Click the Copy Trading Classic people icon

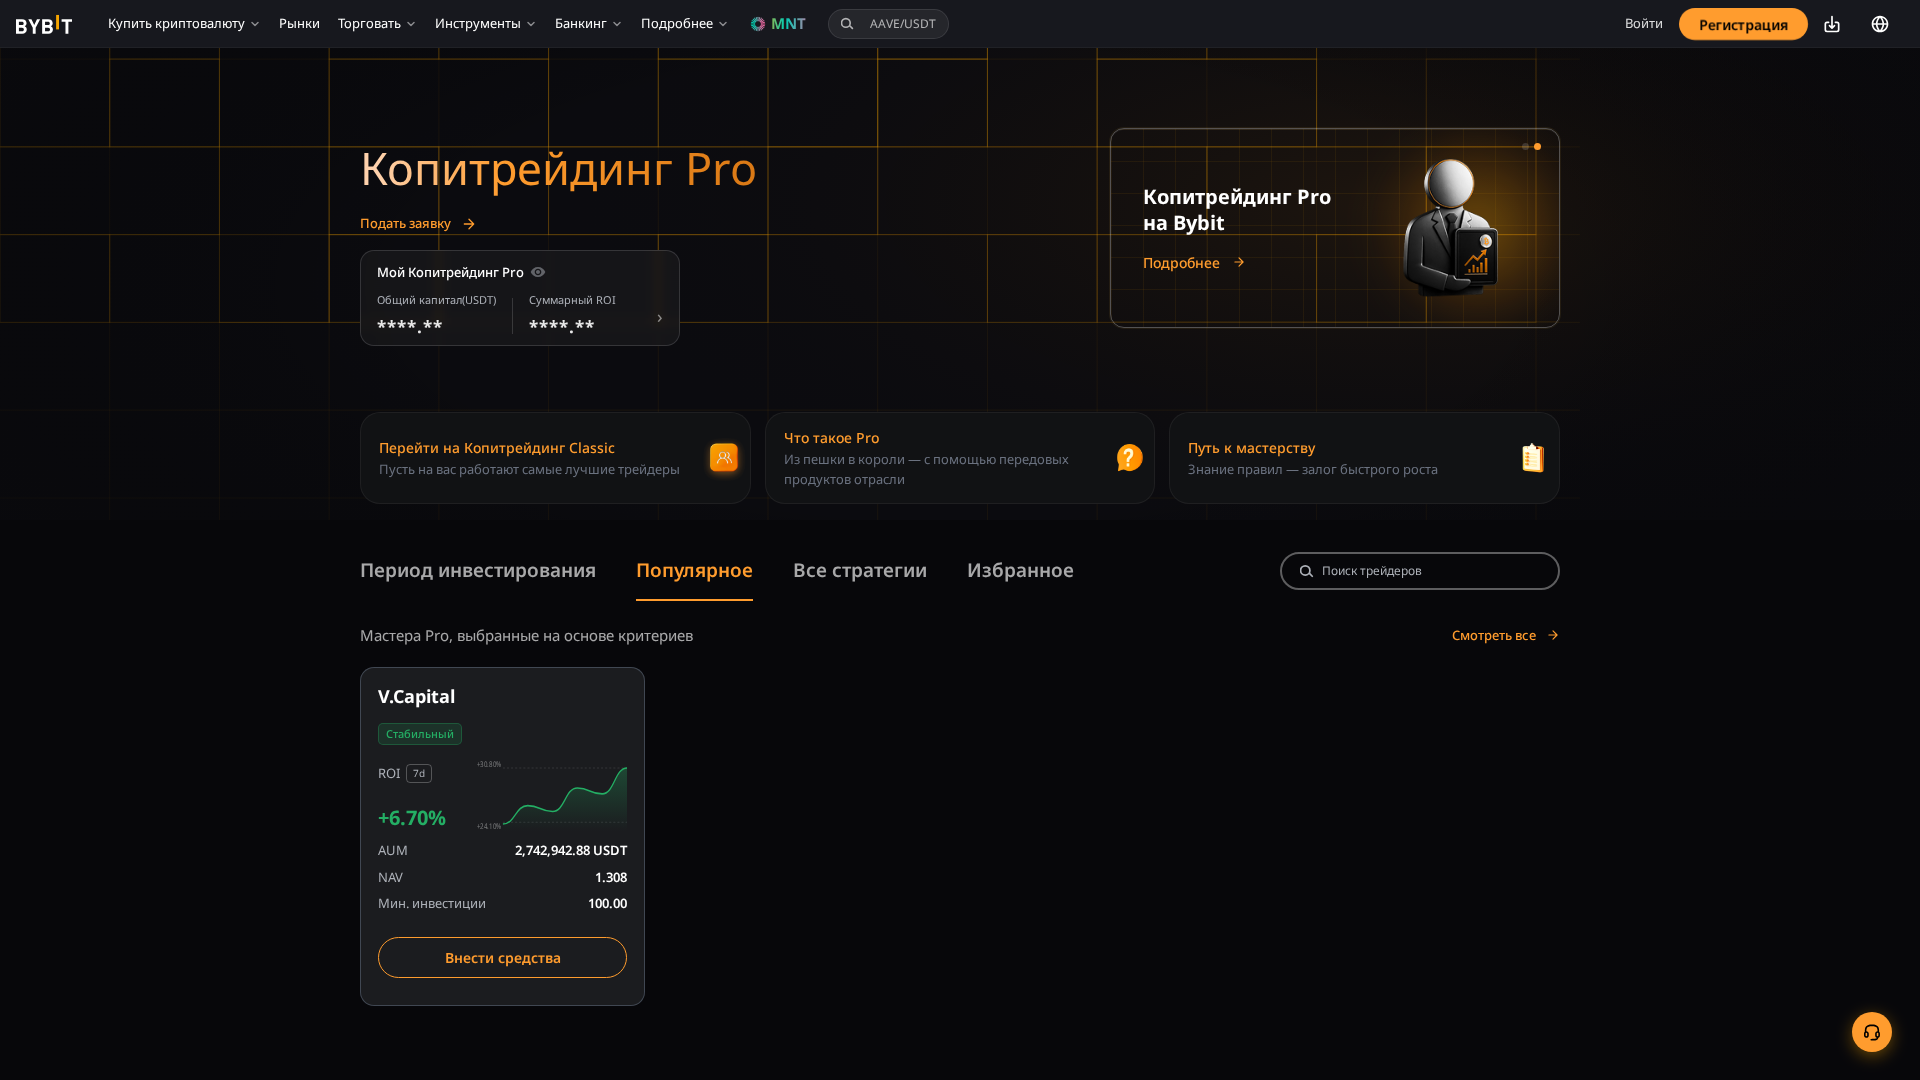[724, 458]
